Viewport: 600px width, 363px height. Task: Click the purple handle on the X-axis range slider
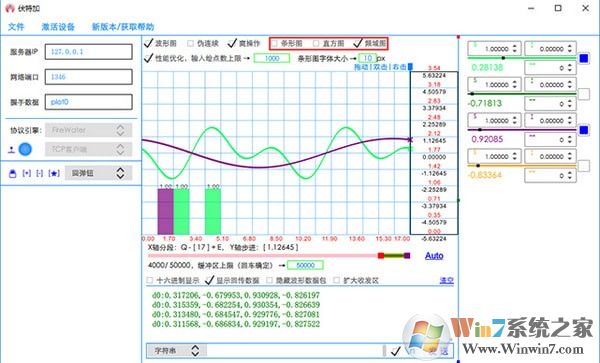(x=407, y=256)
